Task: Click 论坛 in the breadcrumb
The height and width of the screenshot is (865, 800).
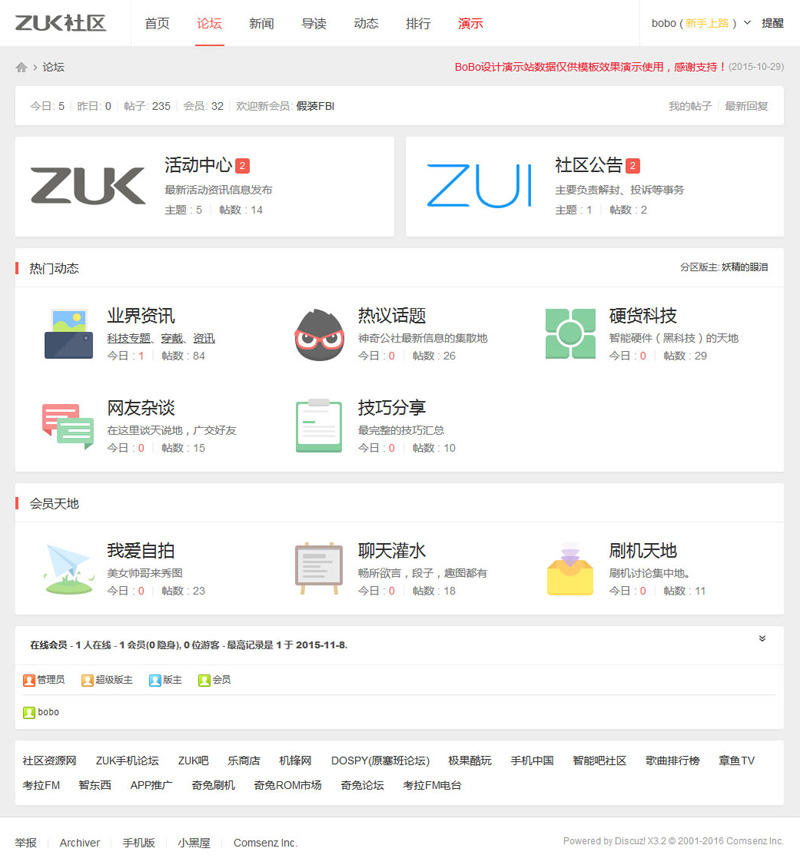Action: [x=54, y=67]
